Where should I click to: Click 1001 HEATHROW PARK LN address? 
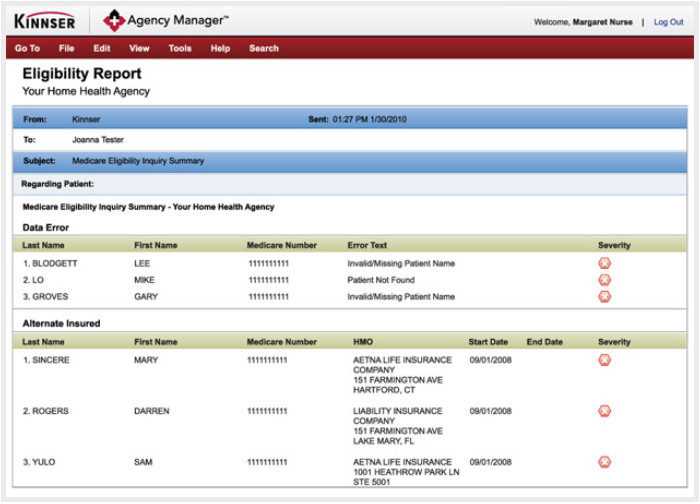pyautogui.click(x=406, y=472)
